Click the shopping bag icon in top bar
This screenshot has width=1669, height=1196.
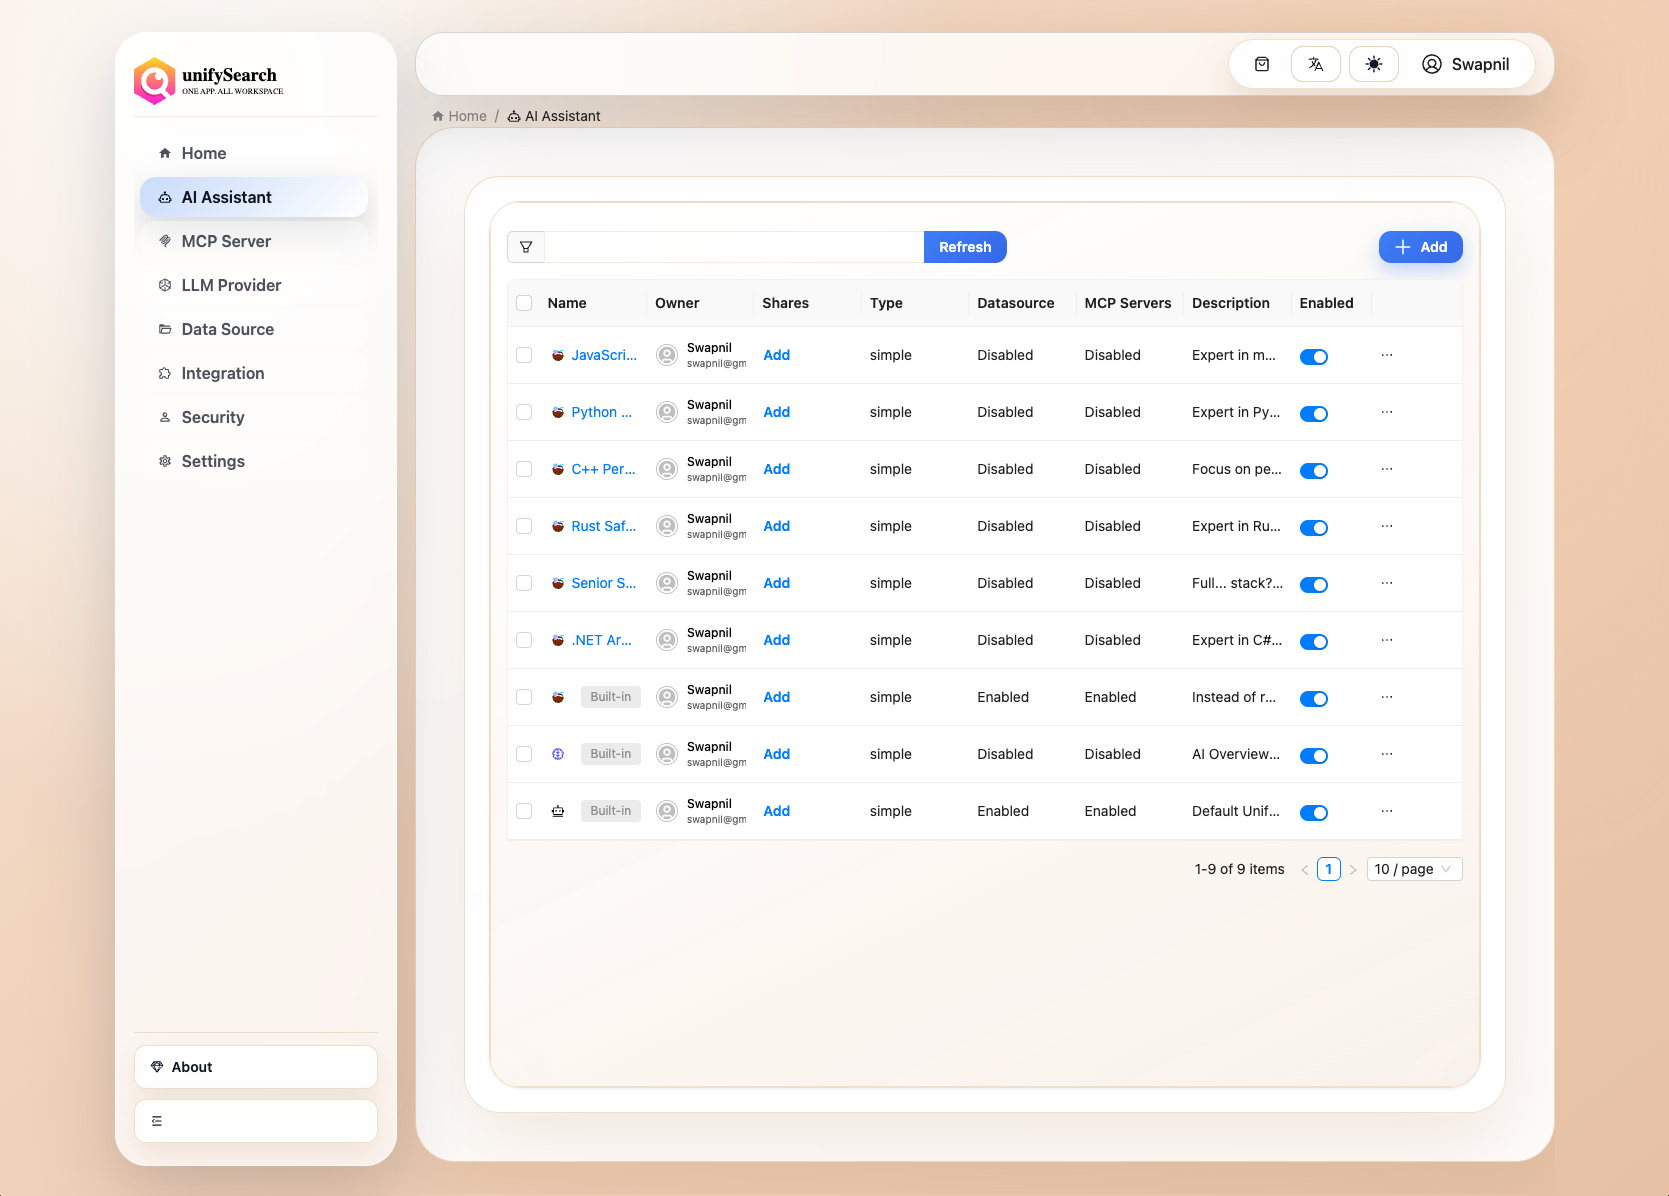pos(1261,63)
